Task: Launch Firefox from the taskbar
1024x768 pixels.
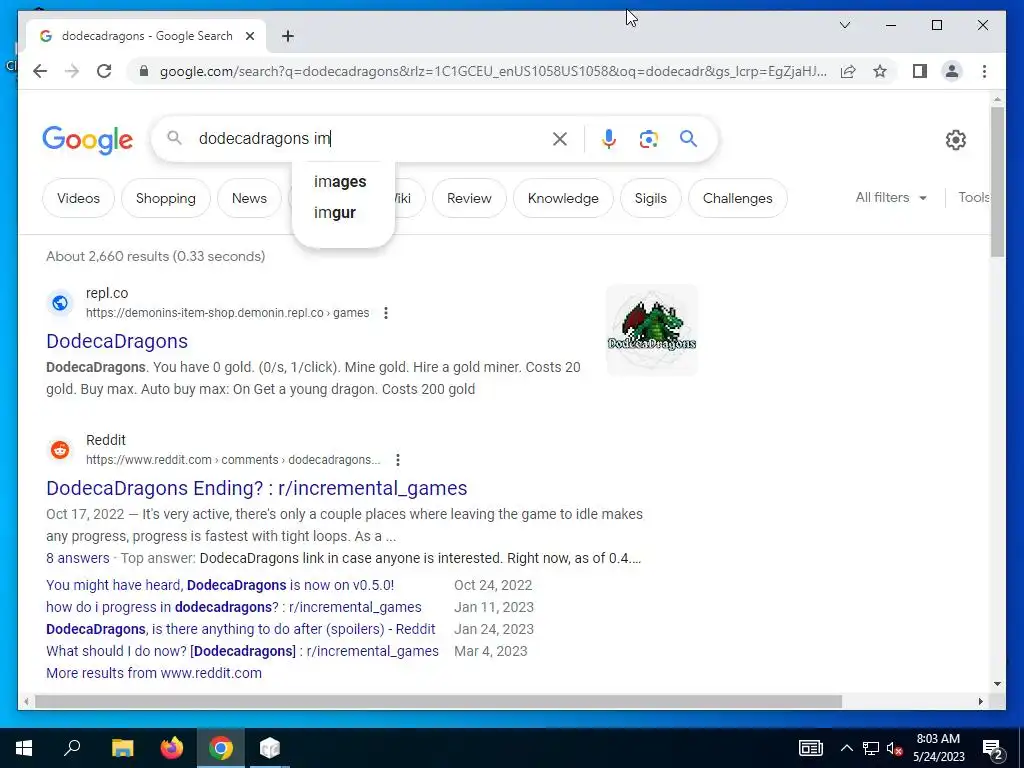Action: [x=172, y=748]
